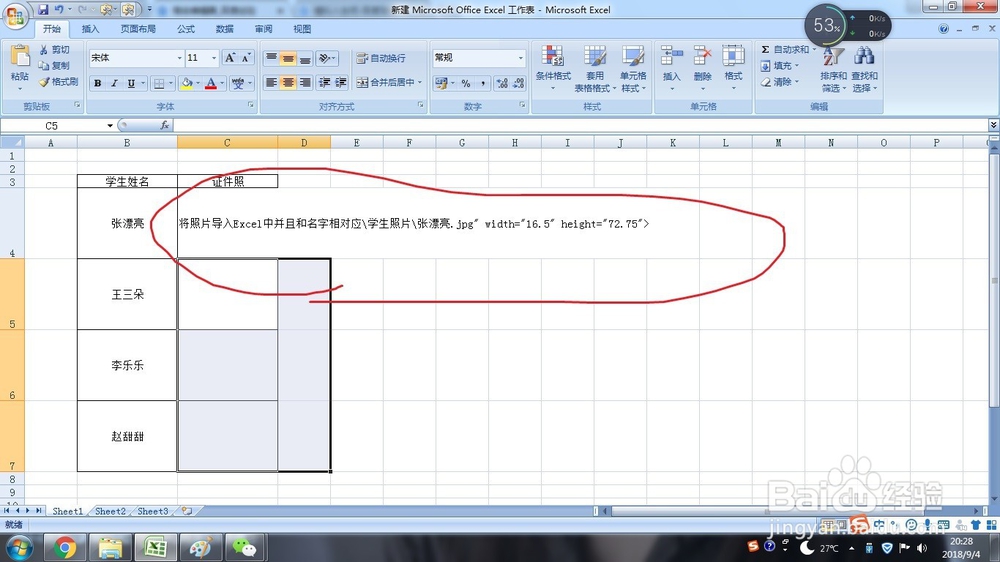Apply percent style format
The width and height of the screenshot is (1000, 562).
tap(466, 83)
